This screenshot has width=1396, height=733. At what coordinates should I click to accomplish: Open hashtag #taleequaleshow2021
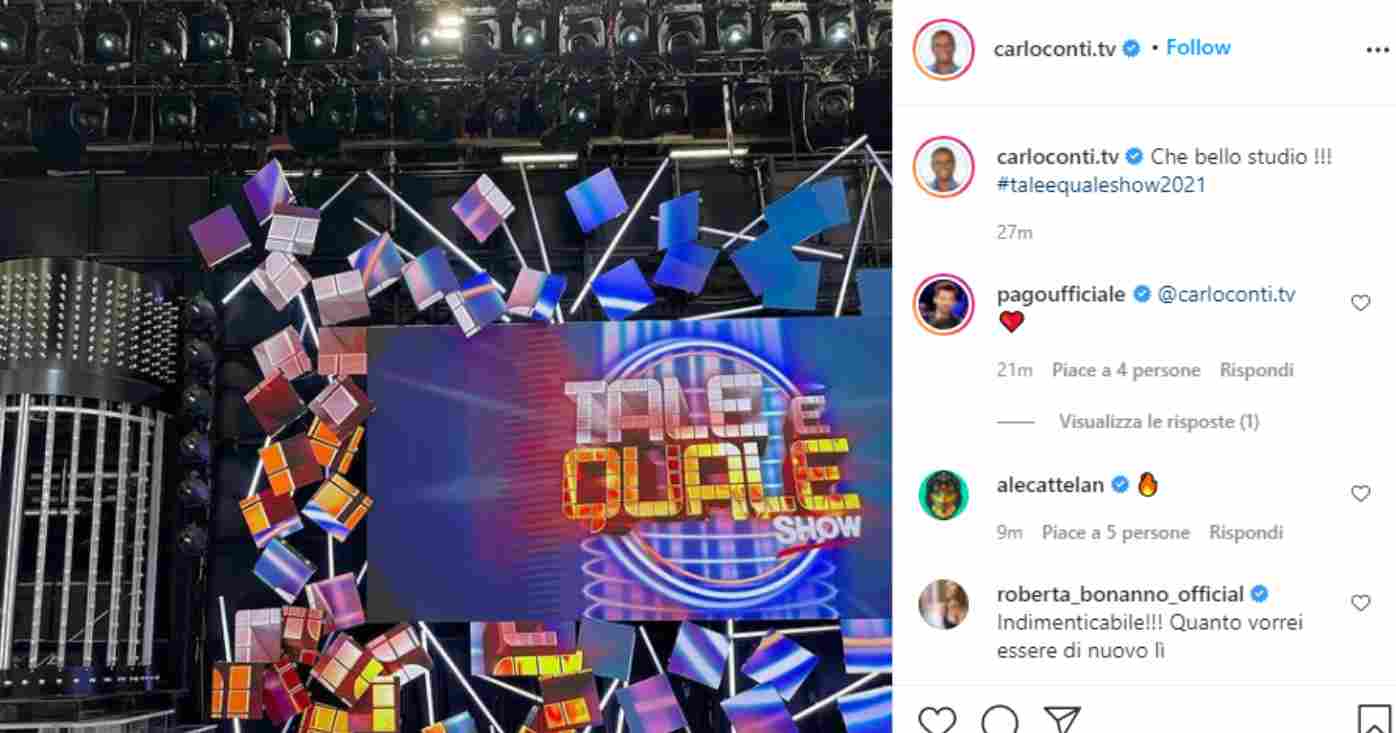coord(1101,185)
